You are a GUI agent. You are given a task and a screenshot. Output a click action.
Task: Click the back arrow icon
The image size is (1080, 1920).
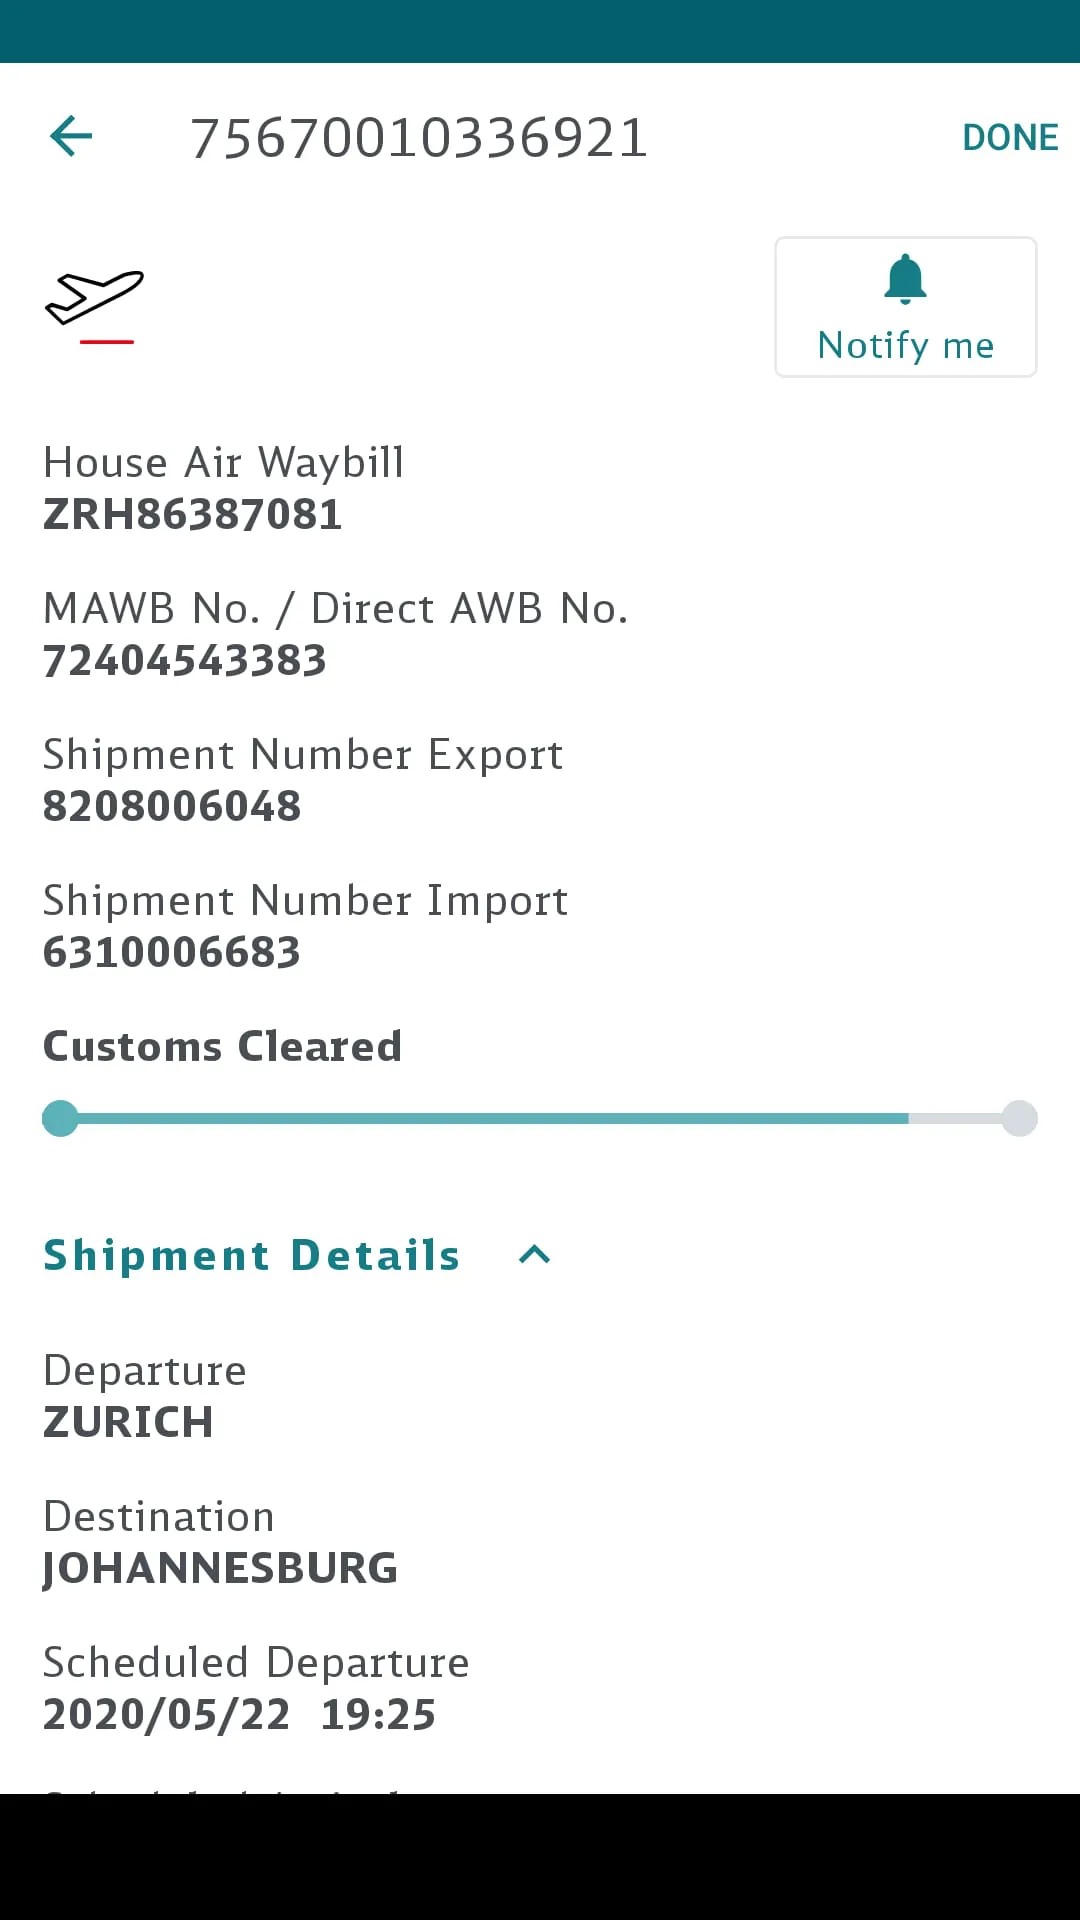pos(70,136)
